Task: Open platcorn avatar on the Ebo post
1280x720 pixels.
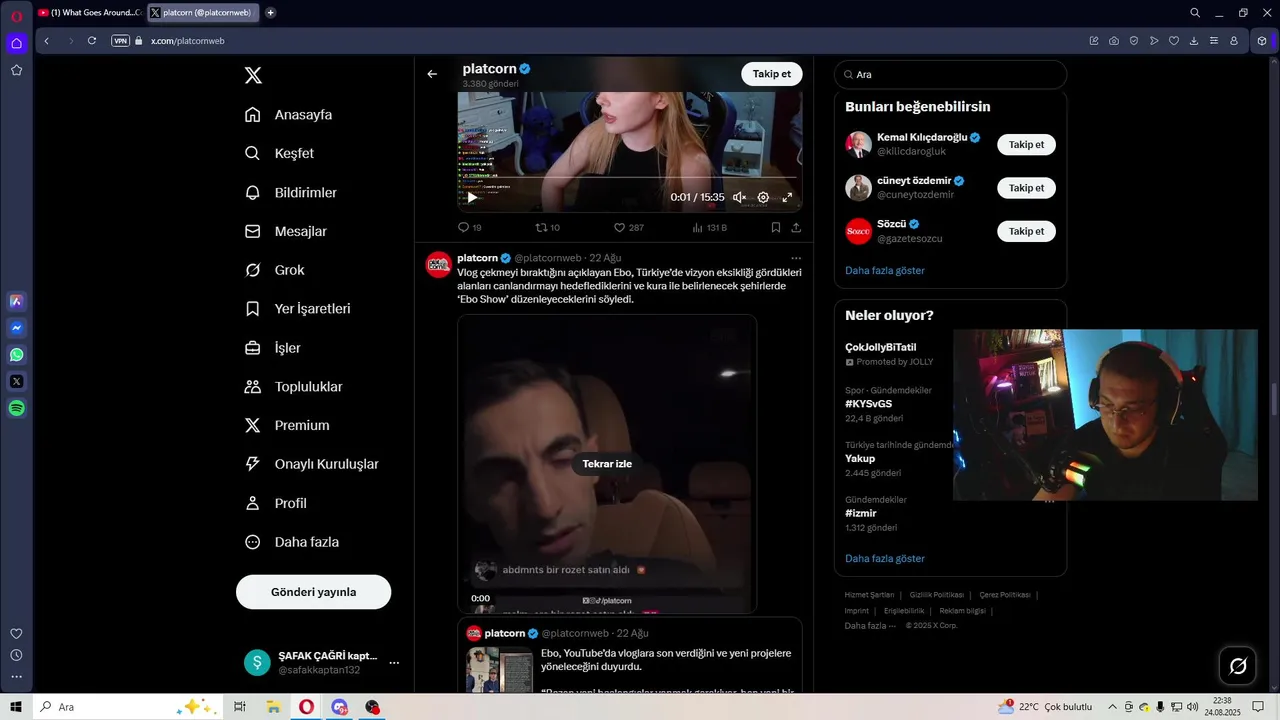Action: 438,265
